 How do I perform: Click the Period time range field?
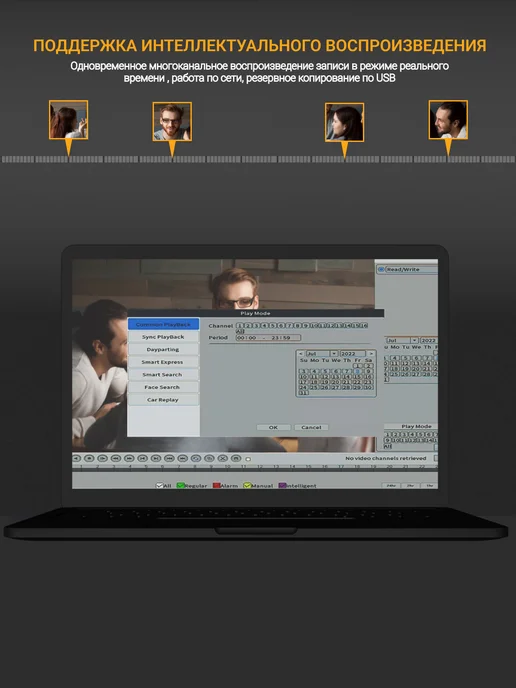[x=268, y=337]
